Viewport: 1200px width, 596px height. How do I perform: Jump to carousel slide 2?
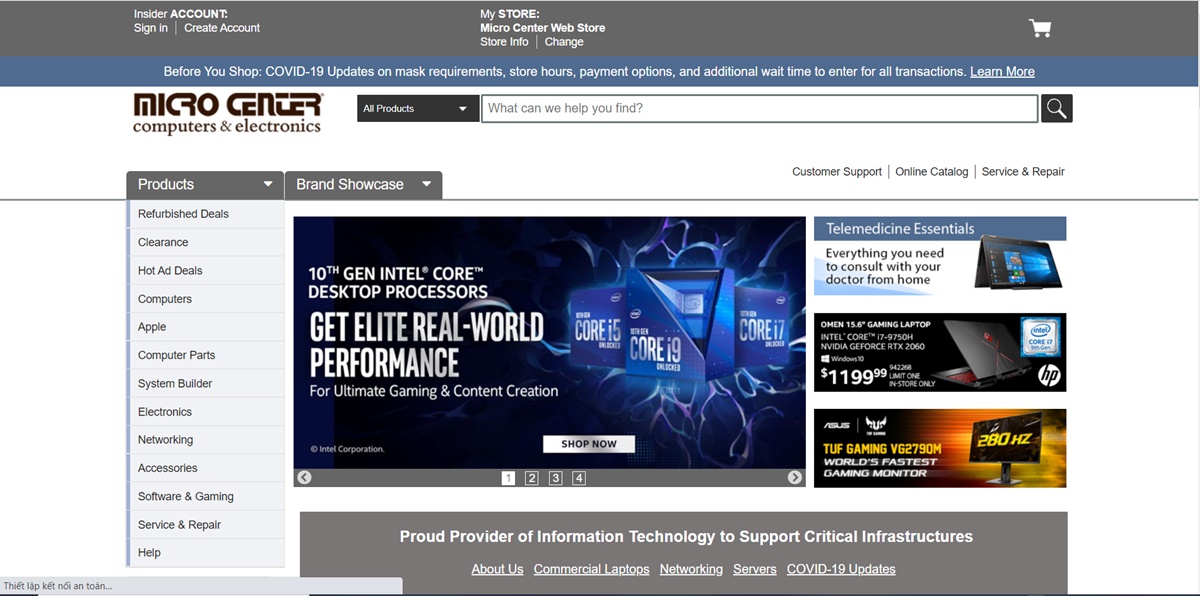pos(532,478)
